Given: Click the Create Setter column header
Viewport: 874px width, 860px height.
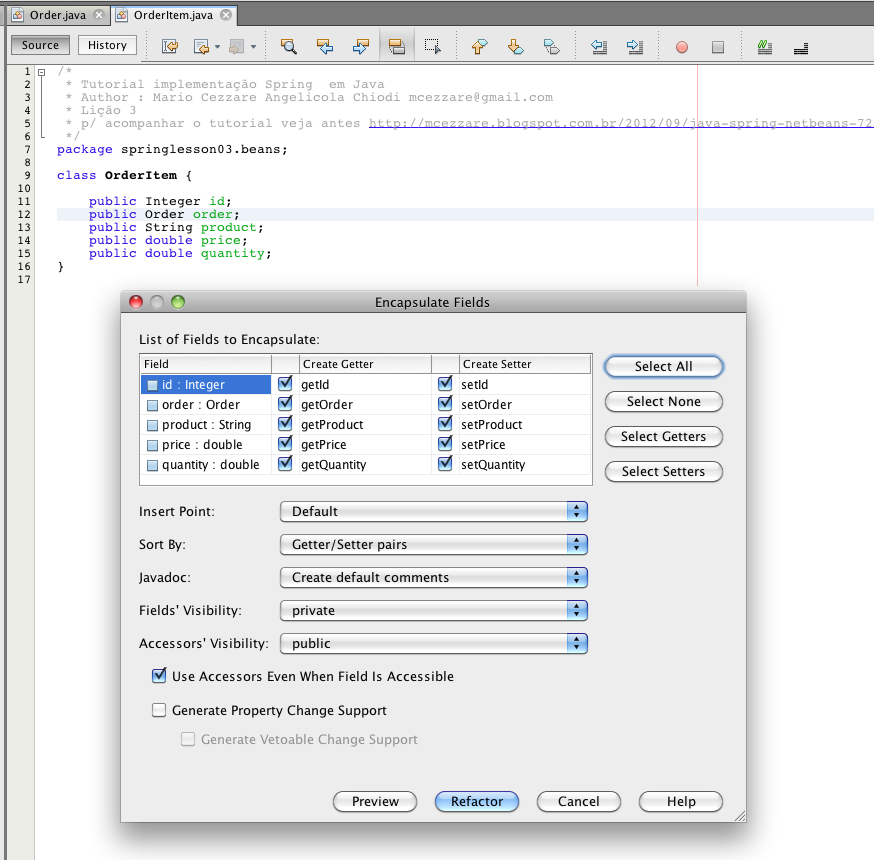Looking at the screenshot, I should point(525,364).
